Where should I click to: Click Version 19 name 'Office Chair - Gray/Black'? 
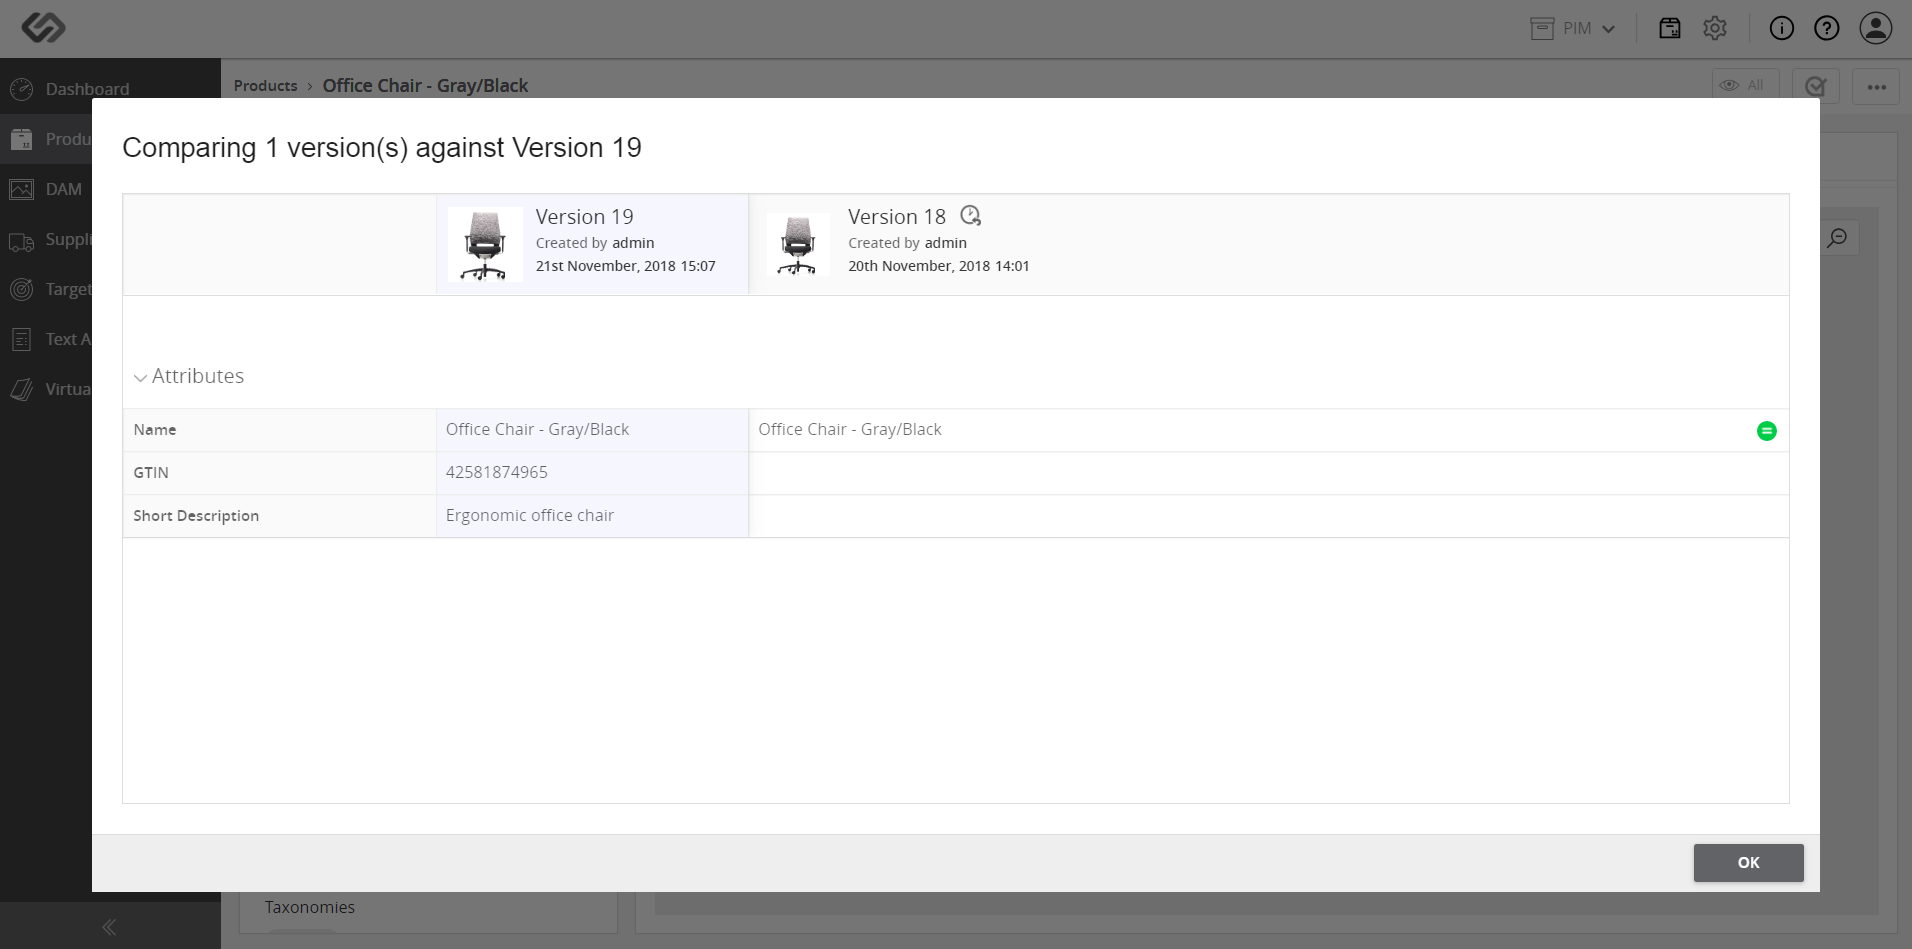coord(537,429)
